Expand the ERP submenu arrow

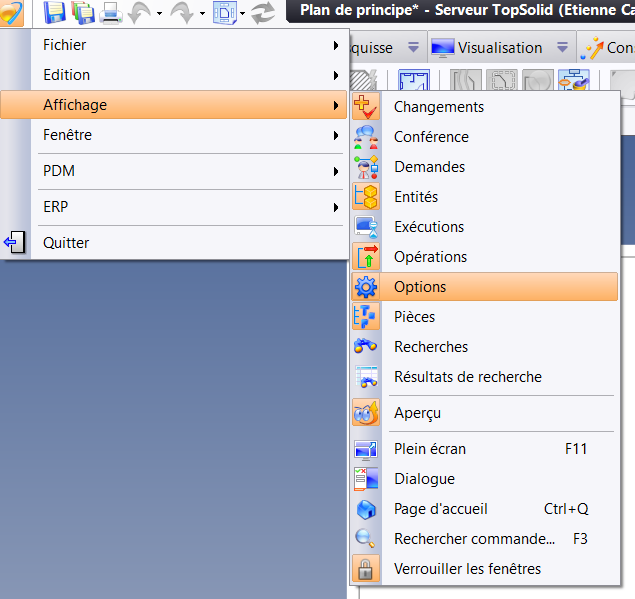click(x=336, y=207)
